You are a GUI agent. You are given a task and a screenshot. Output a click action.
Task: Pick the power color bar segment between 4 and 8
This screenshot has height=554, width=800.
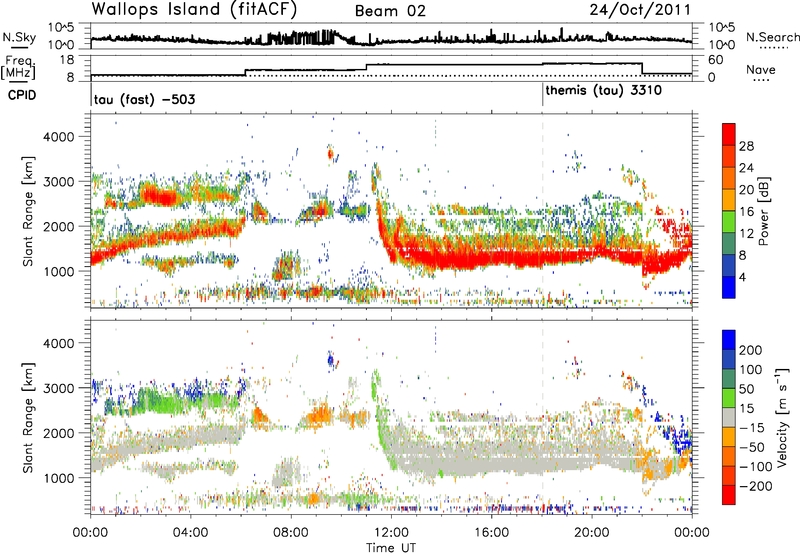(729, 265)
